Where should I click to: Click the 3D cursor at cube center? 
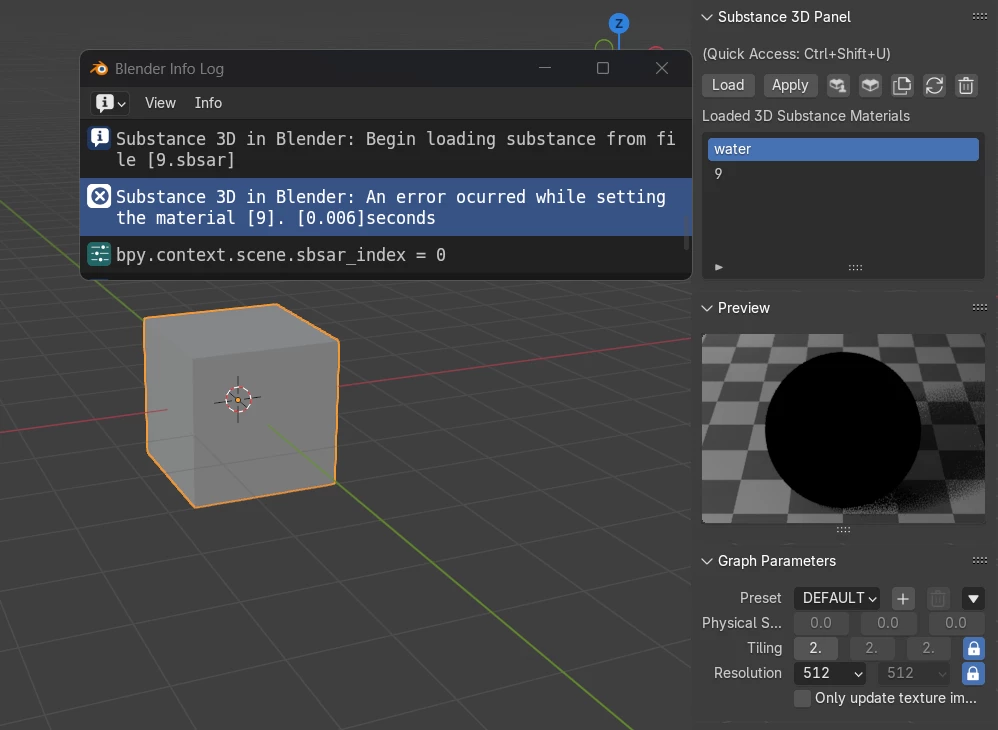[x=238, y=400]
